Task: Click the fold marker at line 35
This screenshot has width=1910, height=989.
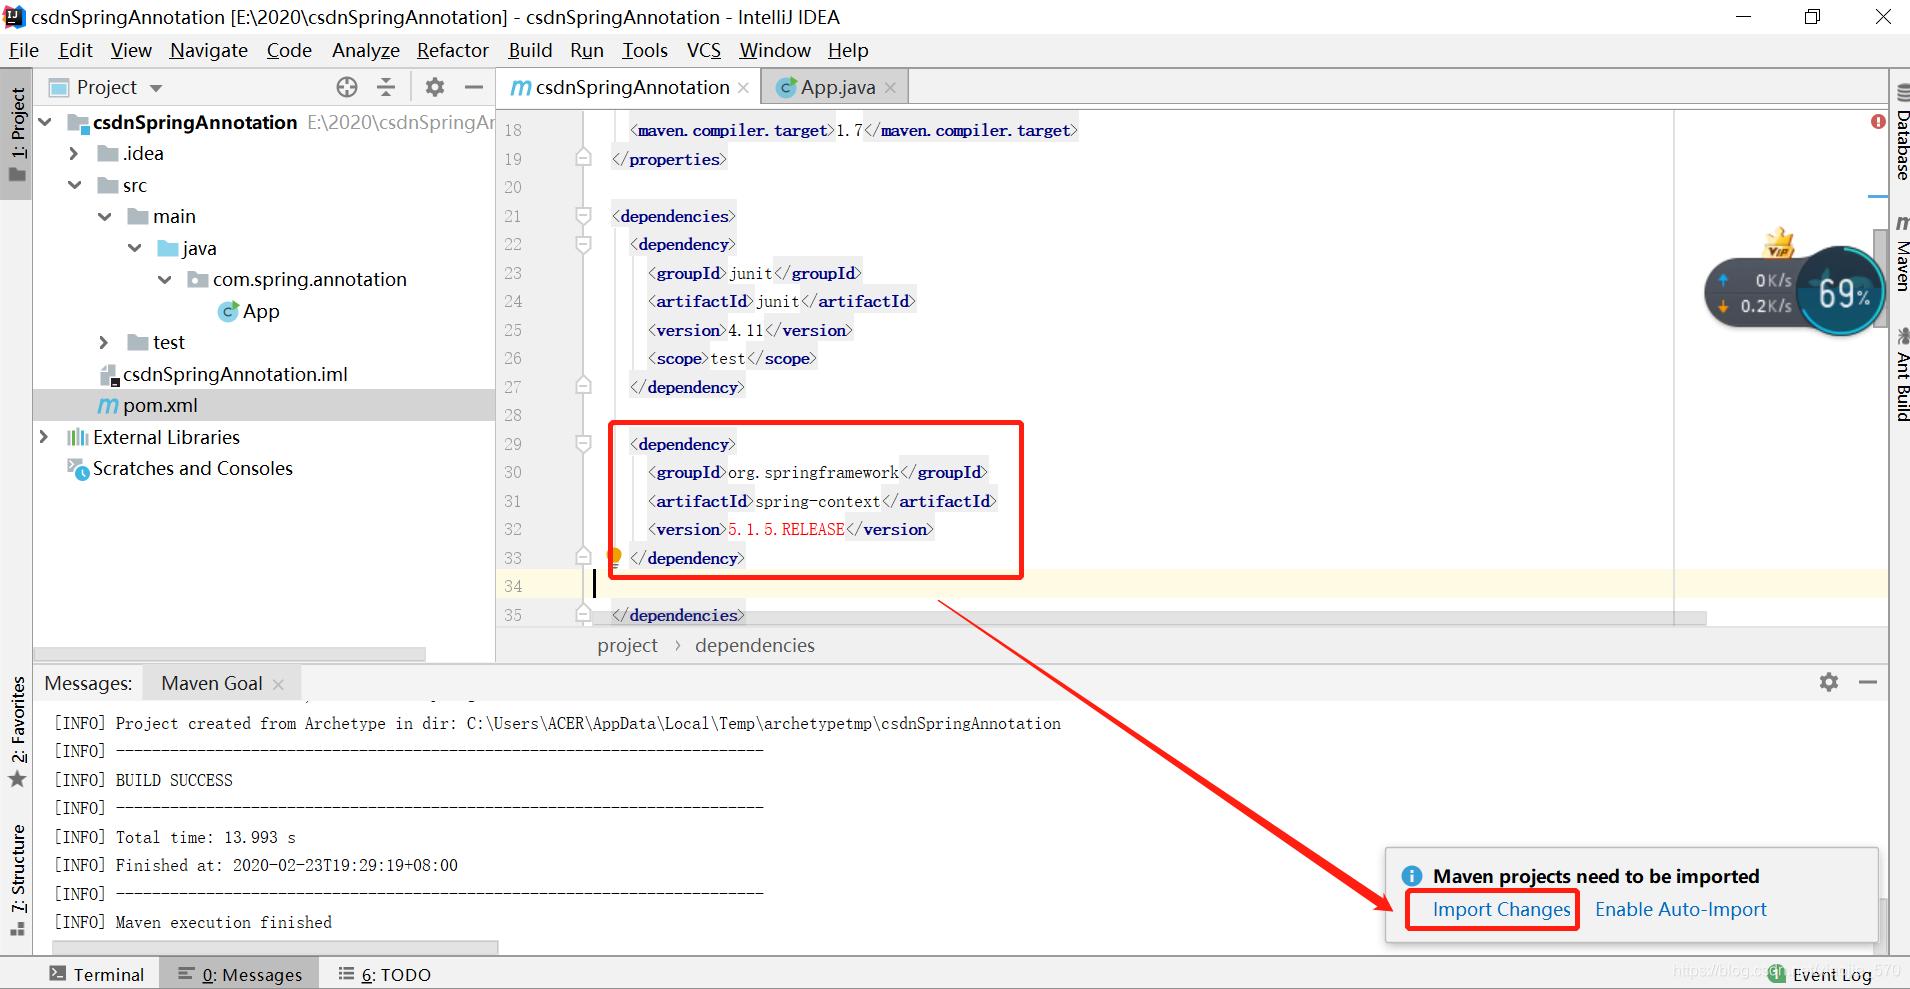Action: (x=583, y=614)
